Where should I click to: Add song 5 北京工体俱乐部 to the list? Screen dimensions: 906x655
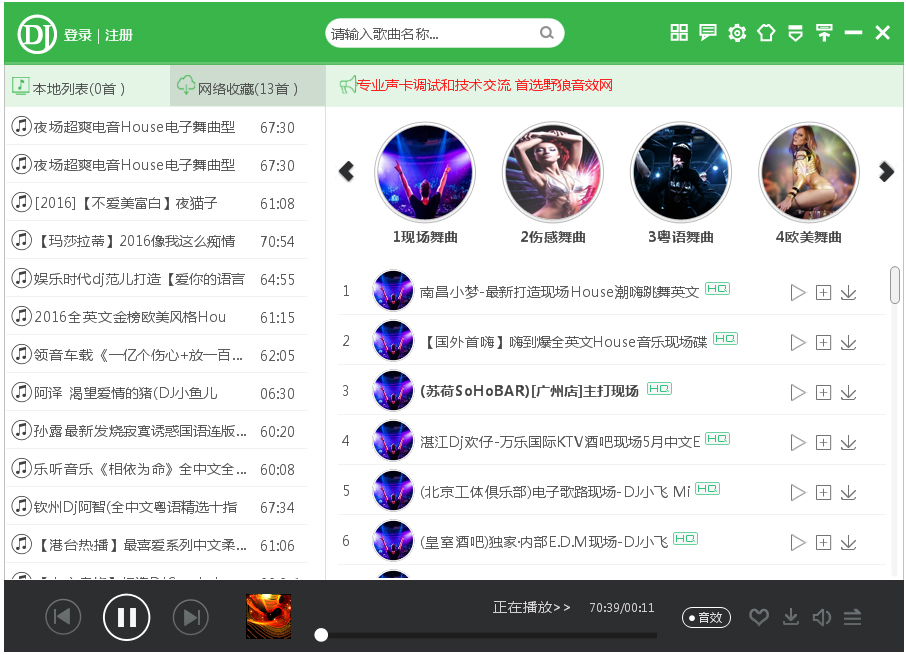click(x=823, y=493)
